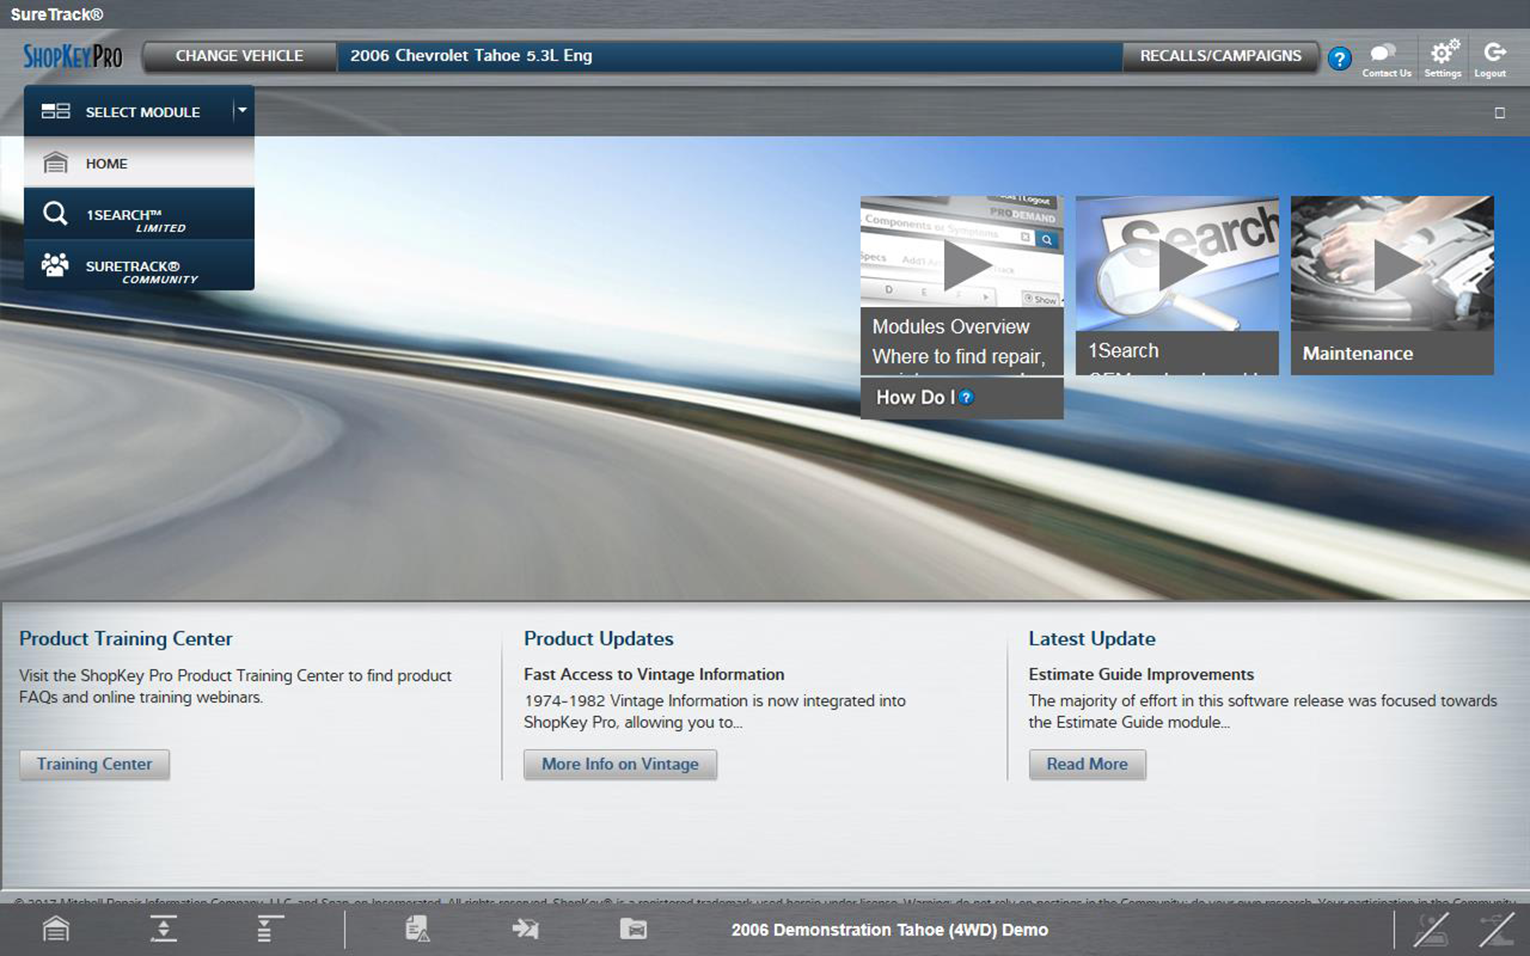Click the collapse-to-center arrows icon in bottom bar
Image resolution: width=1530 pixels, height=956 pixels.
(x=164, y=929)
